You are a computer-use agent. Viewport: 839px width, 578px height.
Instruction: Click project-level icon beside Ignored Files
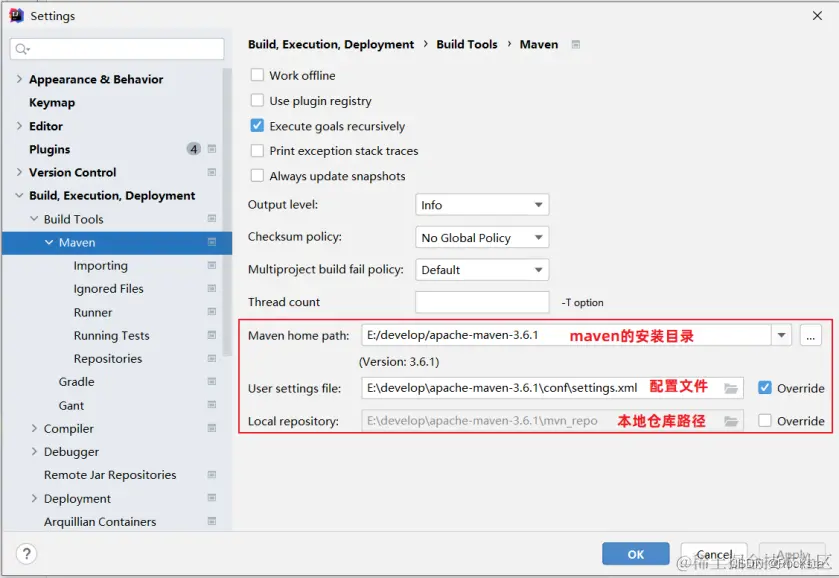coord(212,288)
